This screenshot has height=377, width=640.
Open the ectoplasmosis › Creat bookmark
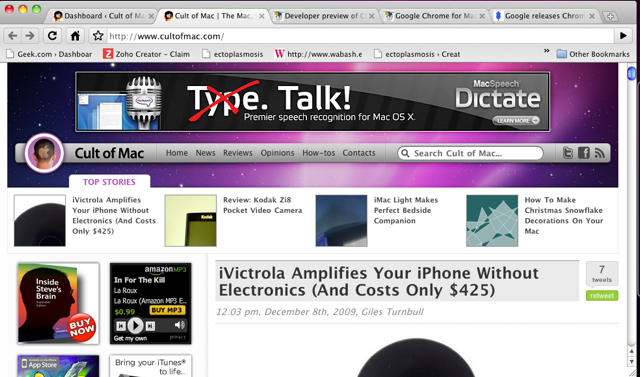417,54
